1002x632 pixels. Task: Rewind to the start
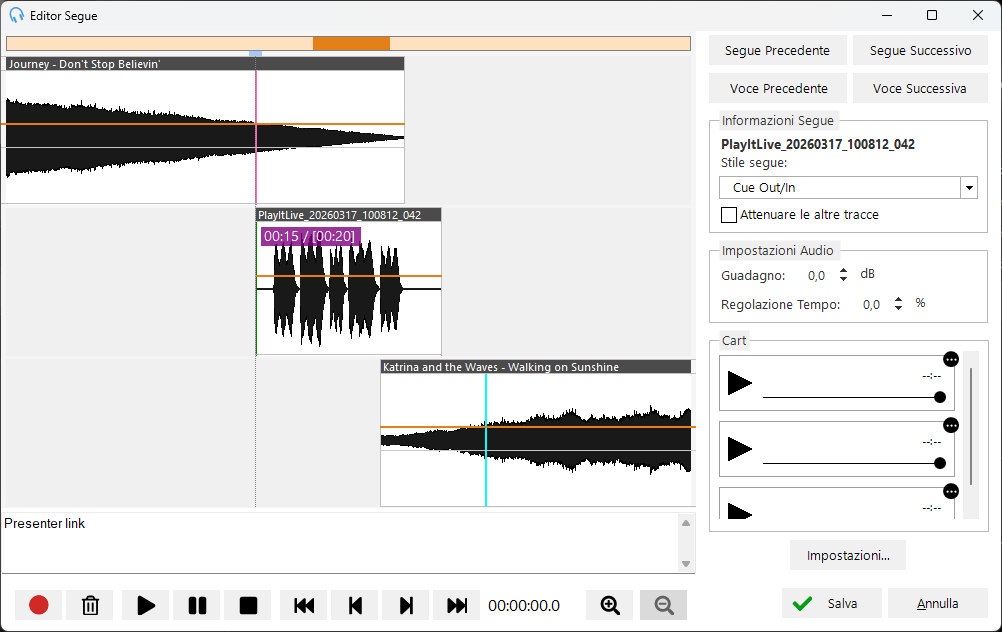tap(304, 605)
